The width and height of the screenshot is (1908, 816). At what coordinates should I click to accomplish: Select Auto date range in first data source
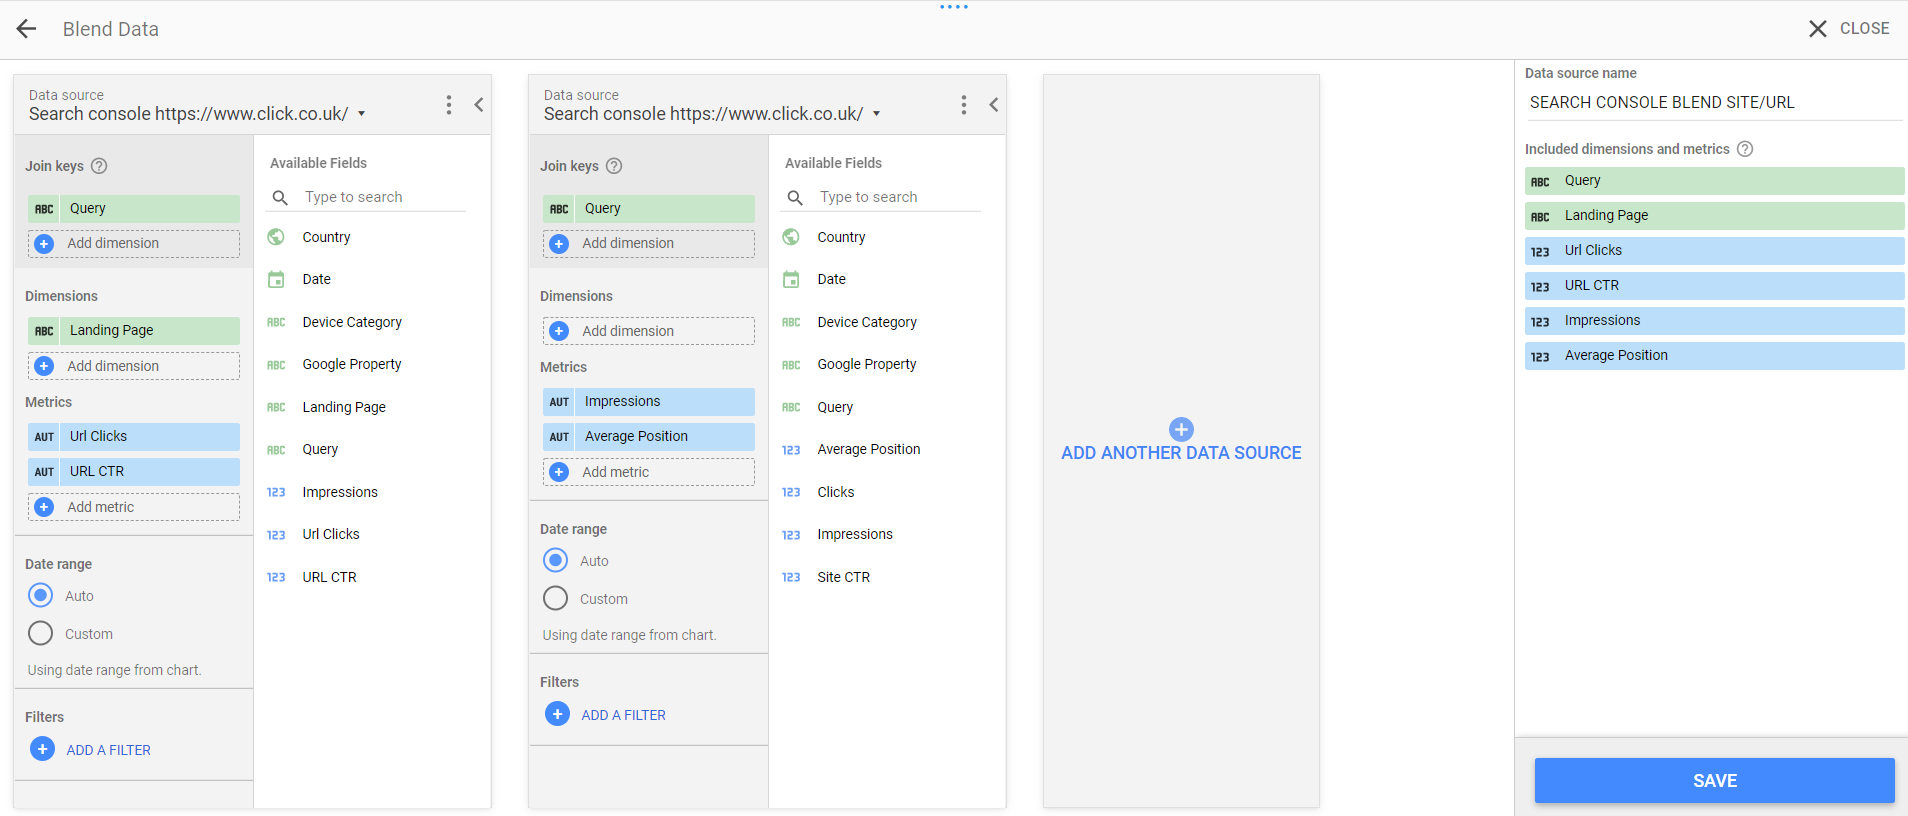click(x=41, y=596)
